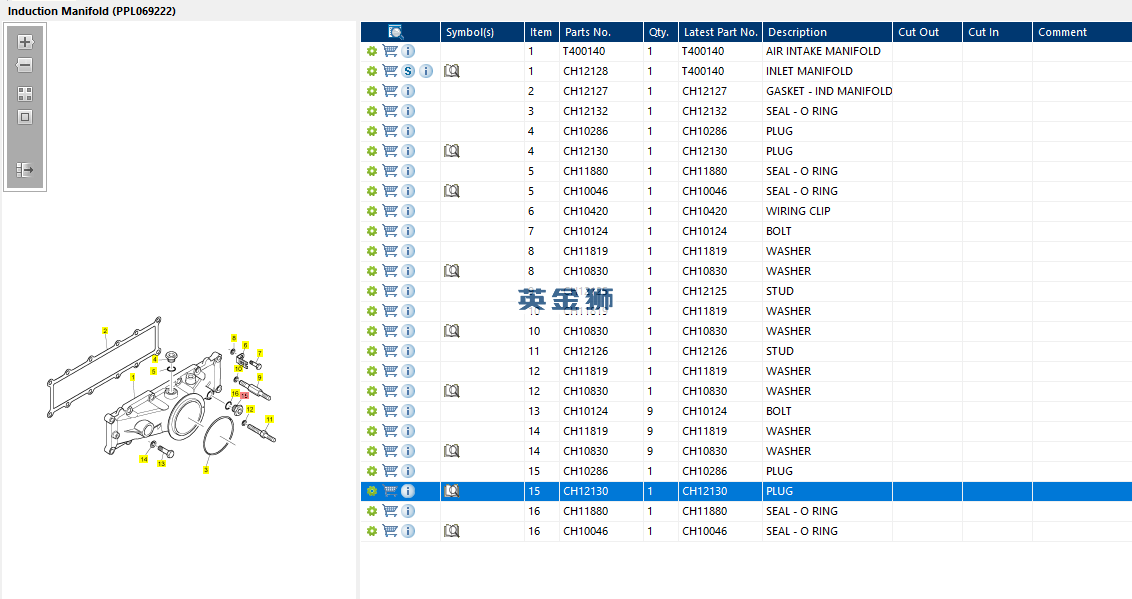Add AIR INTAKE MANIFOLD to cart

390,51
